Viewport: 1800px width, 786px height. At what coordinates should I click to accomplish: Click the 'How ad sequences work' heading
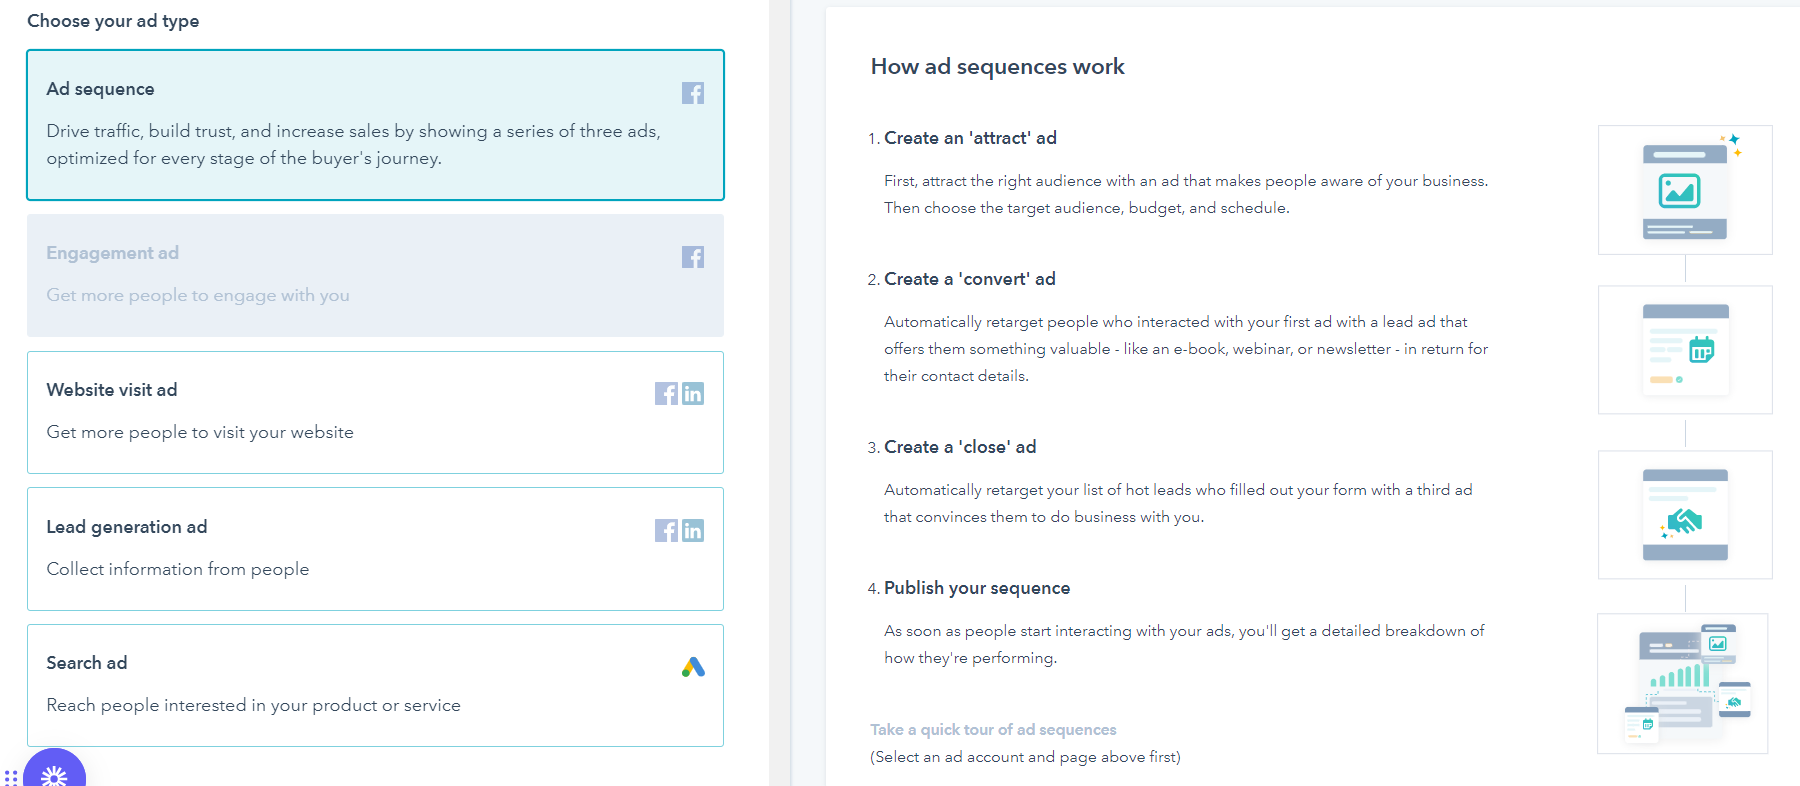(x=997, y=67)
